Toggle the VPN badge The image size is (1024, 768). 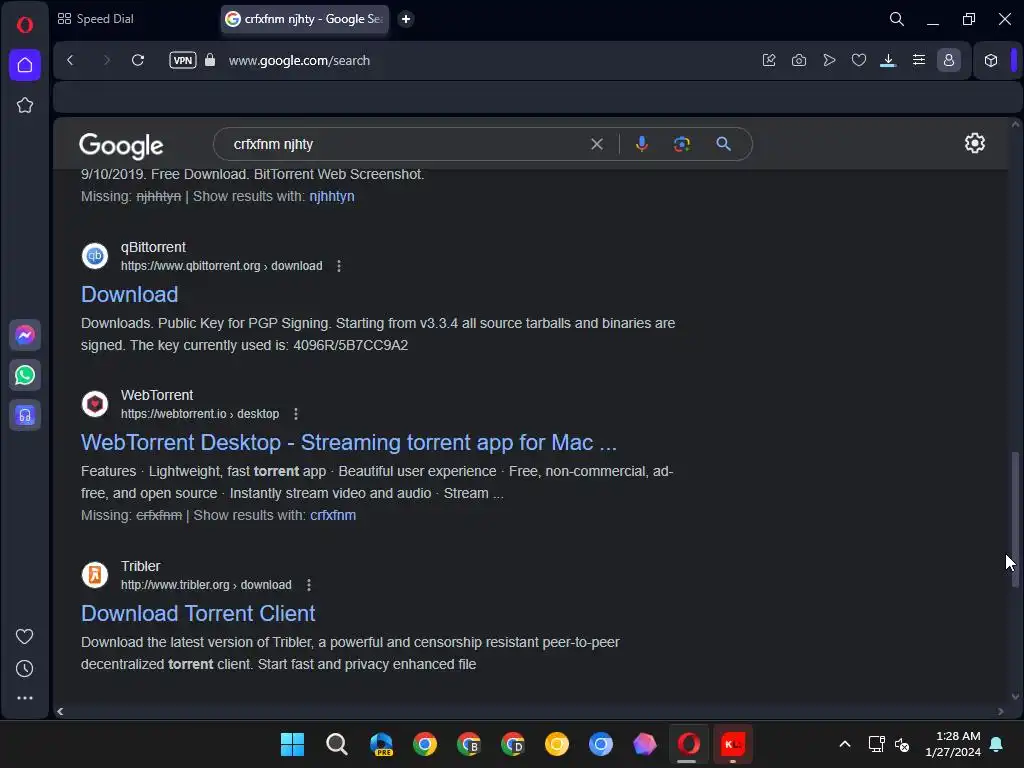pyautogui.click(x=183, y=60)
